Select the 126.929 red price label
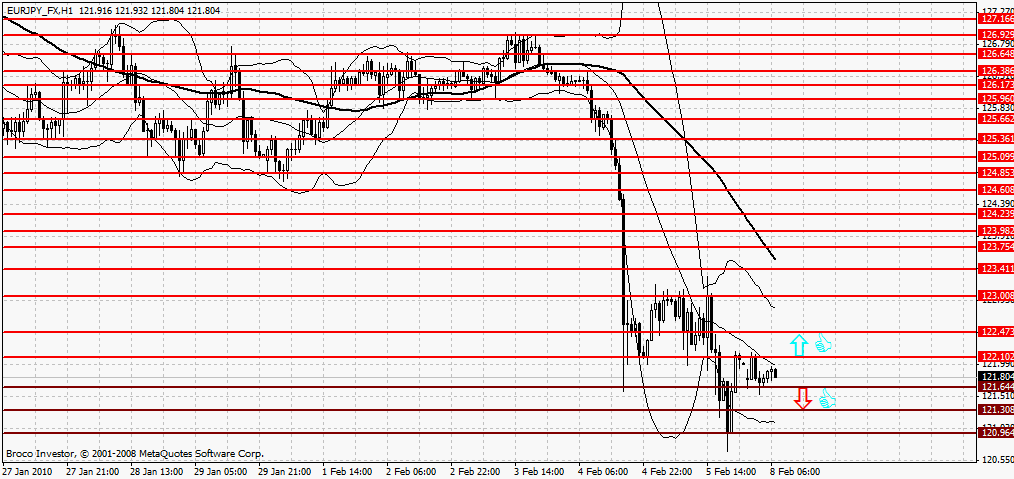This screenshot has width=1014, height=479. click(997, 34)
